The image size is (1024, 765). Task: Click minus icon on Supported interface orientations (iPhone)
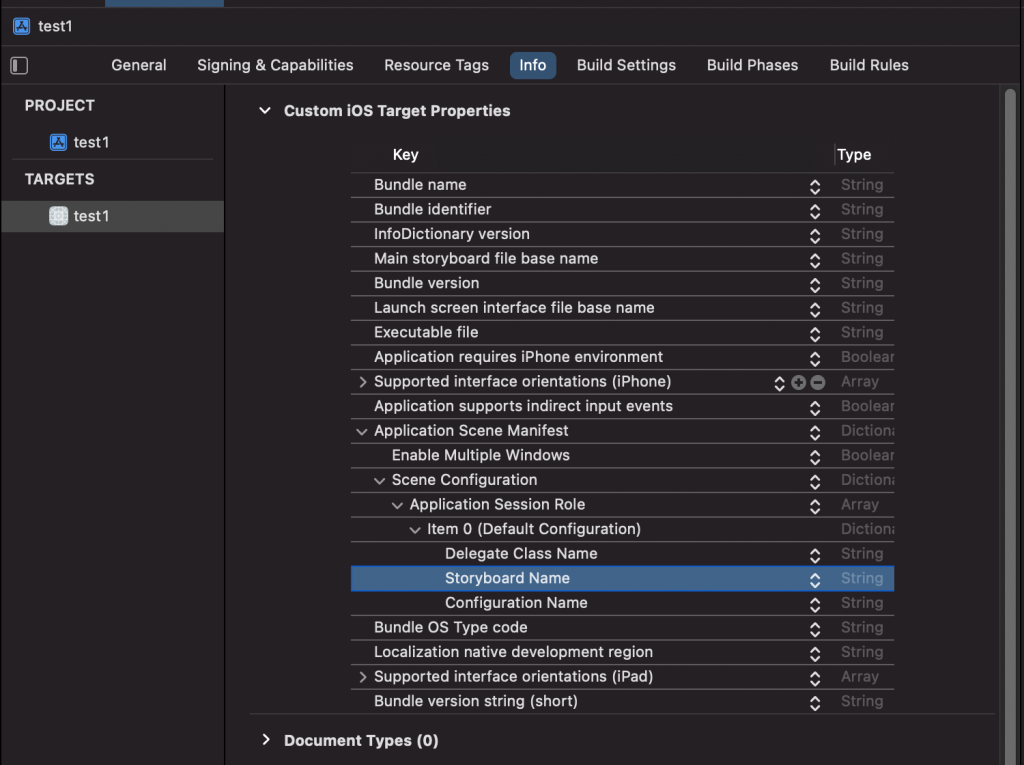[x=817, y=382]
